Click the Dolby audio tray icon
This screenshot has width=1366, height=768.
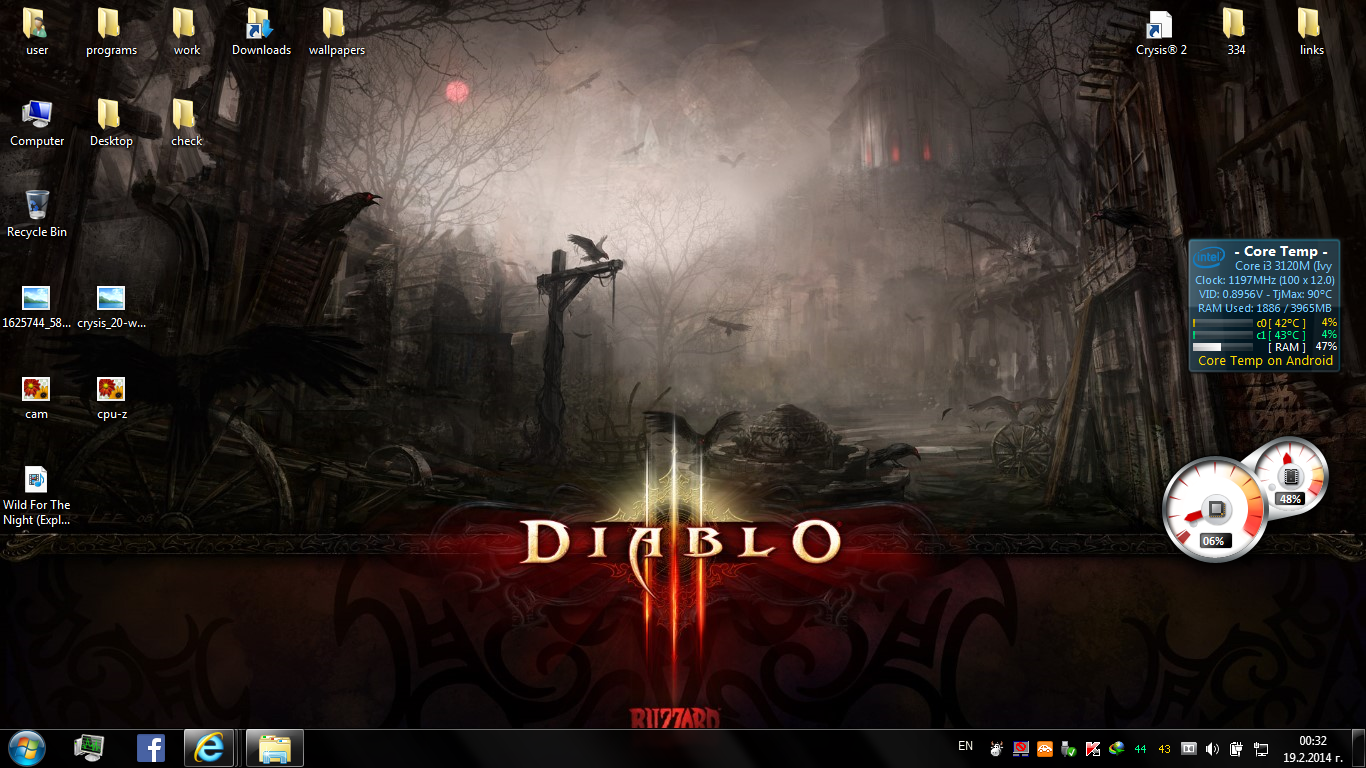click(x=1189, y=748)
